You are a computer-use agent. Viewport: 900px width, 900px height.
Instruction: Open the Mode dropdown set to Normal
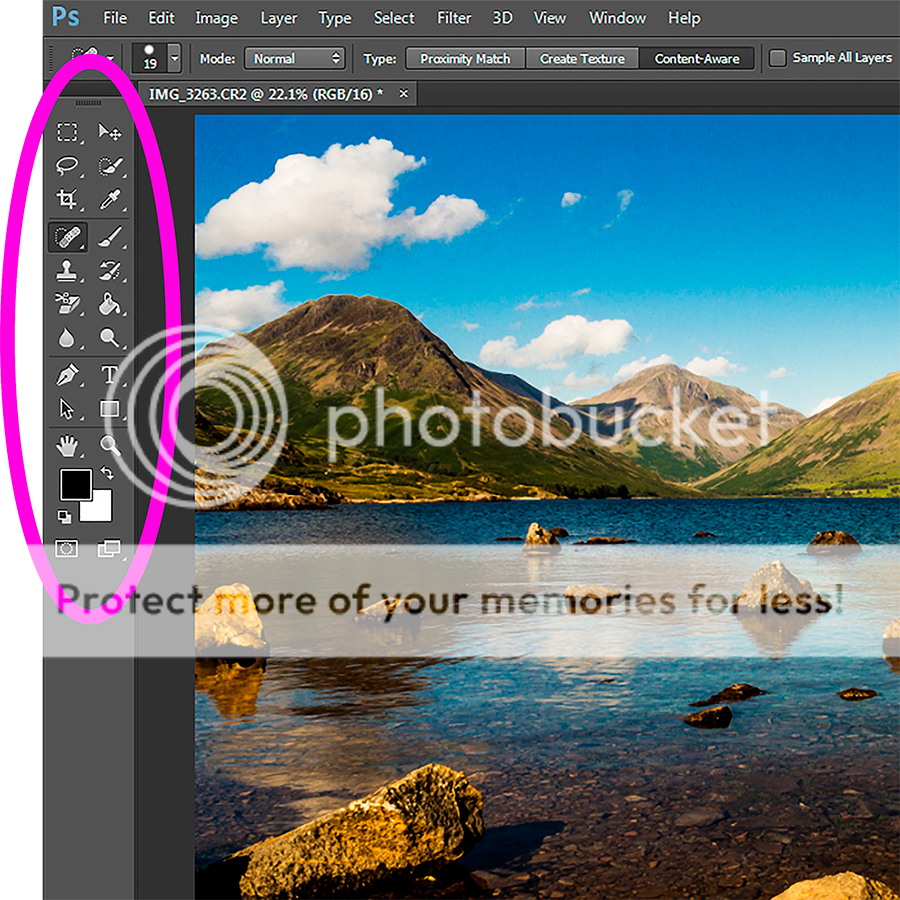coord(295,59)
